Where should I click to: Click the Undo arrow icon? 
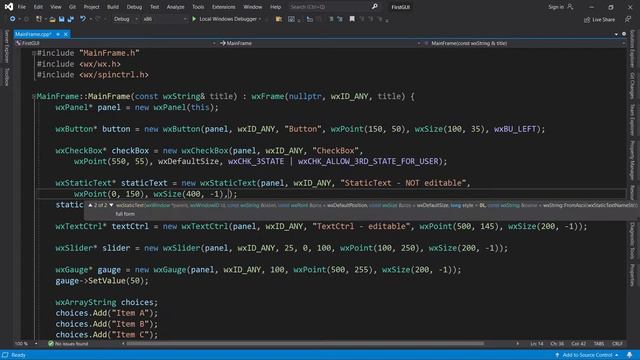coord(82,19)
